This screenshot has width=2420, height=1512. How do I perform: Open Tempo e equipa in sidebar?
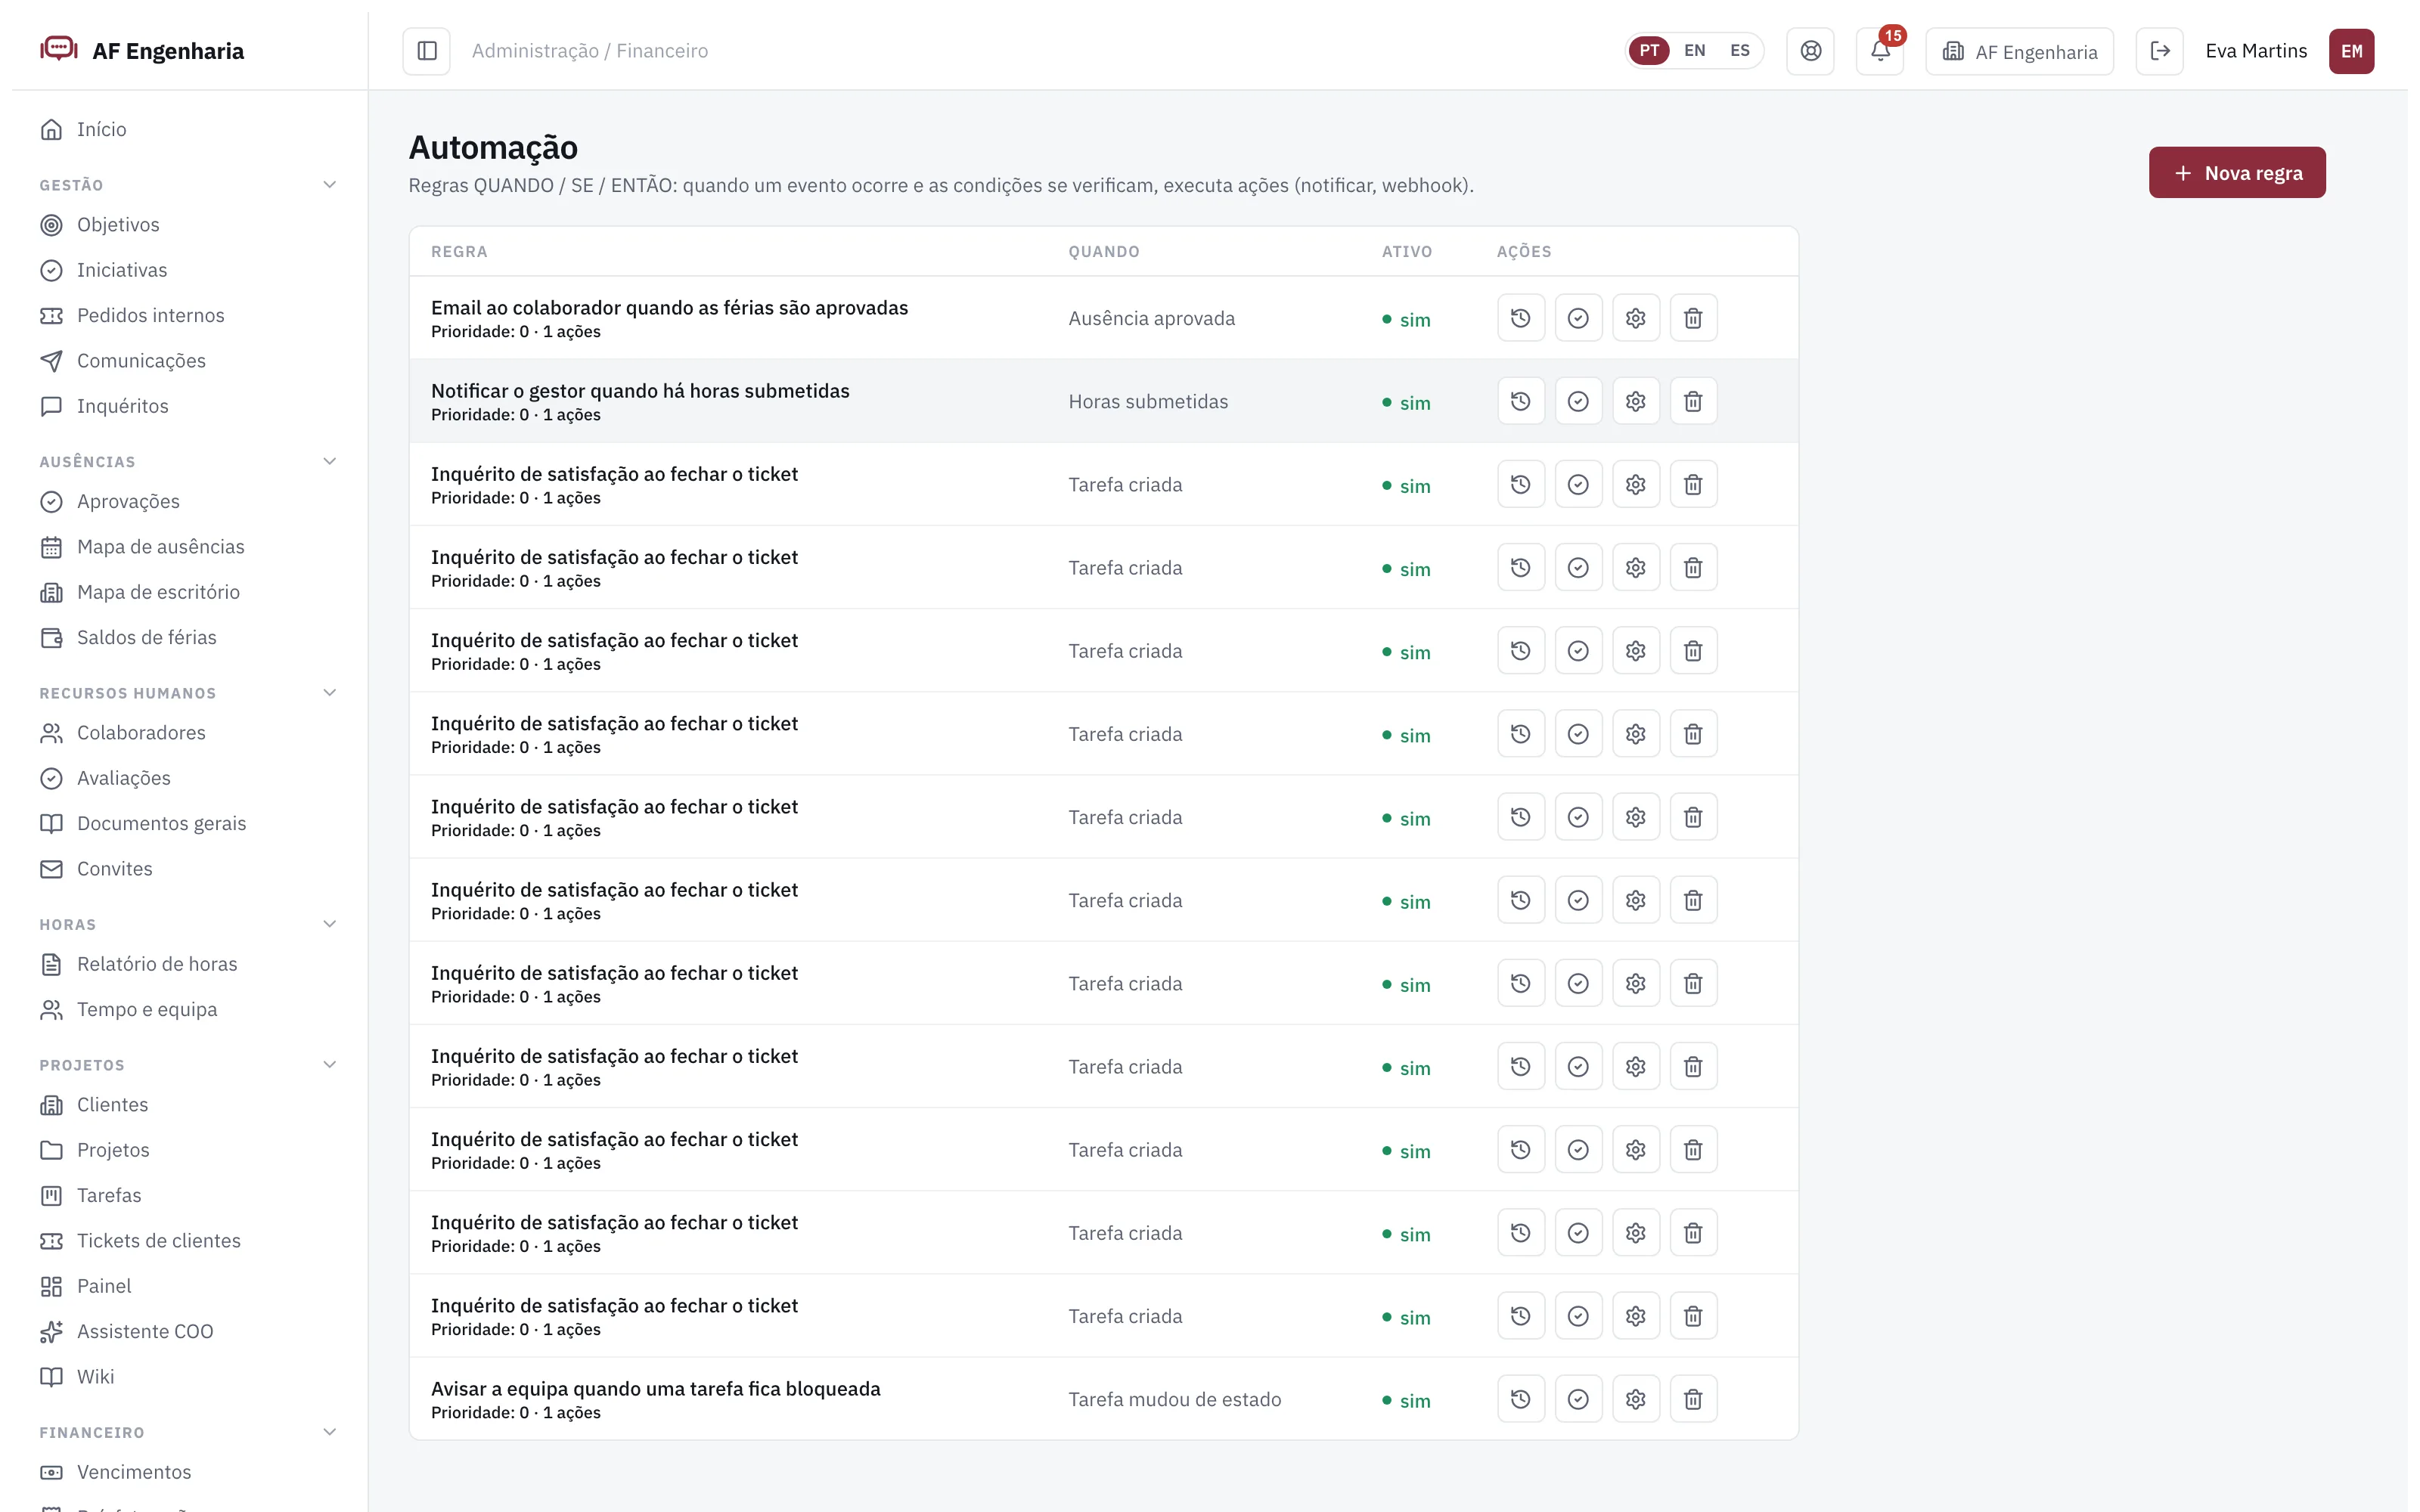[x=189, y=1009]
